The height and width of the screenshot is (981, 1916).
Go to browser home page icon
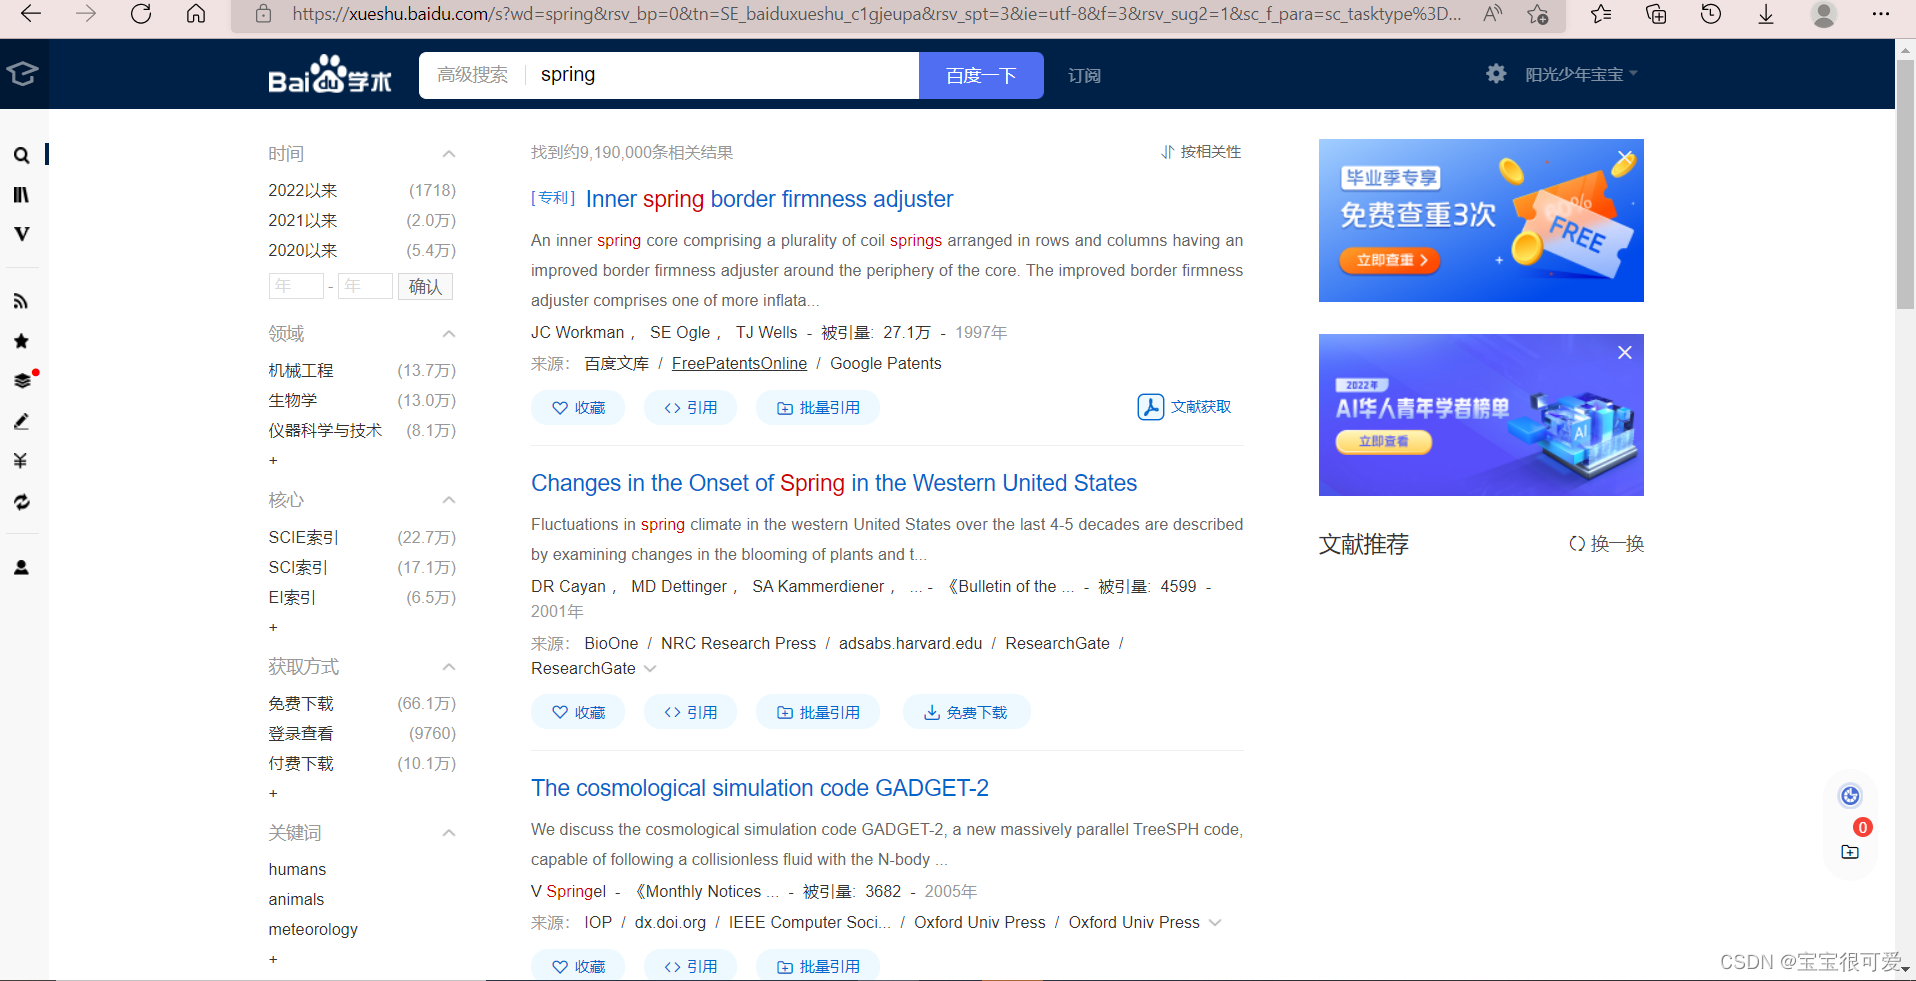[196, 14]
